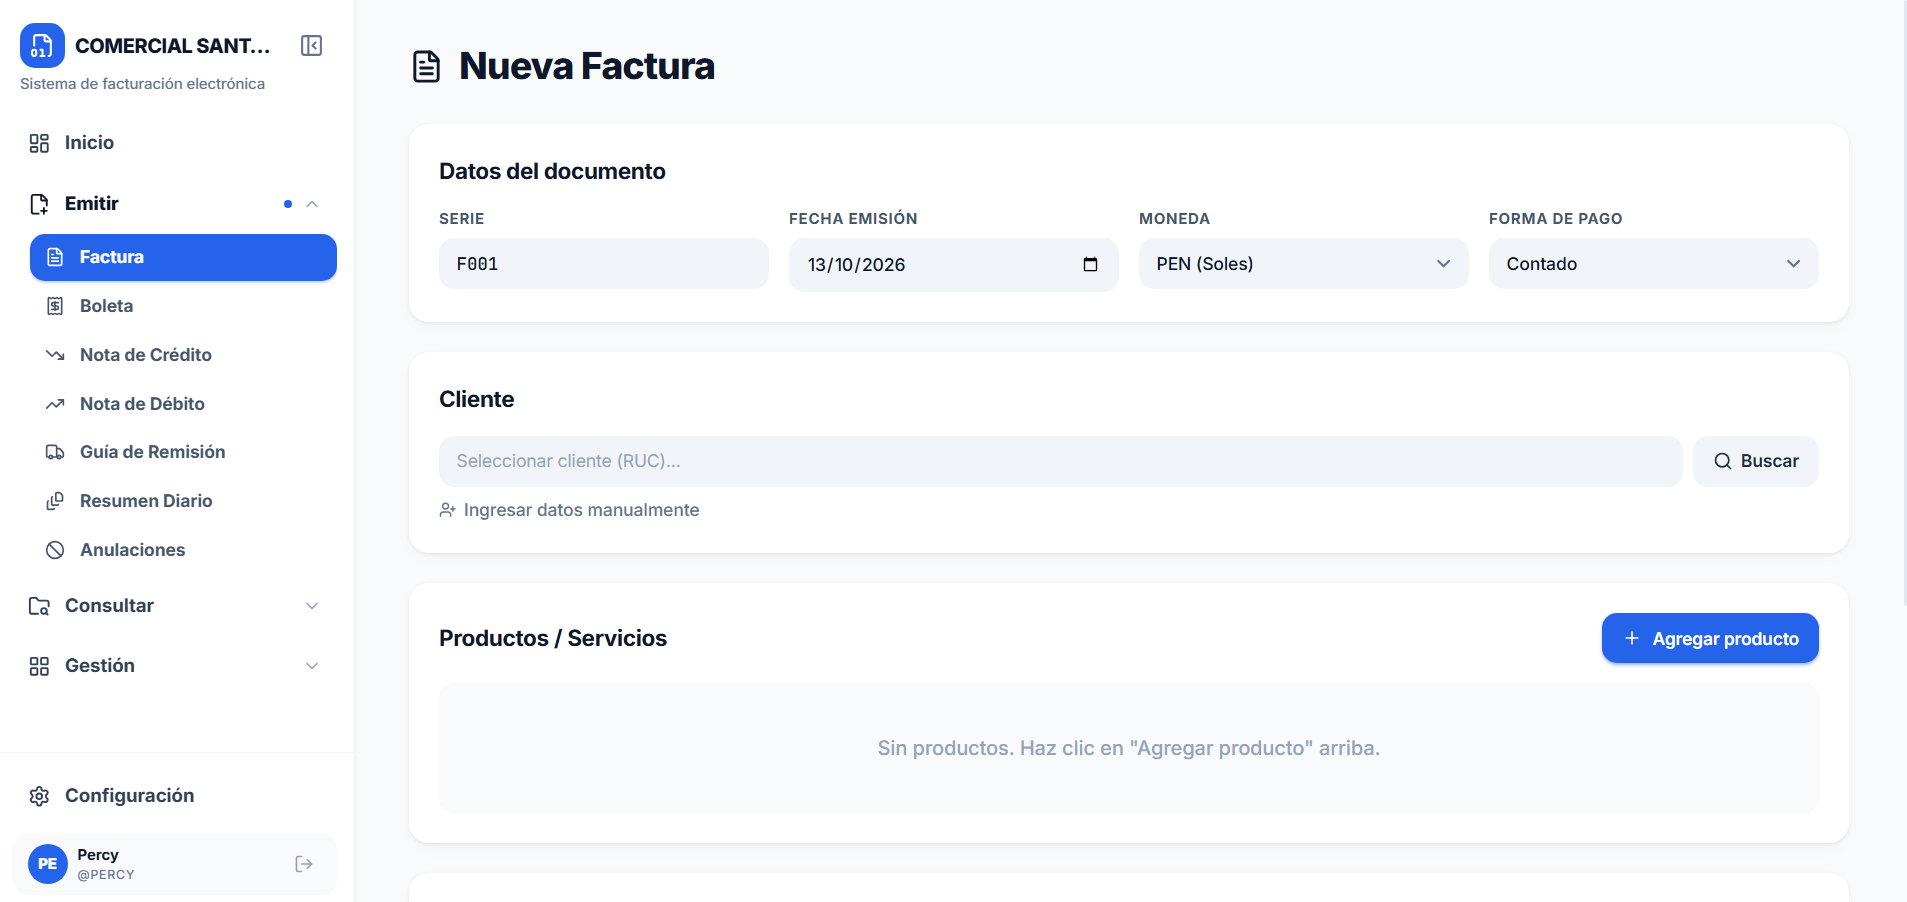Click the Consultar folder-search icon
This screenshot has width=1907, height=902.
tap(39, 606)
